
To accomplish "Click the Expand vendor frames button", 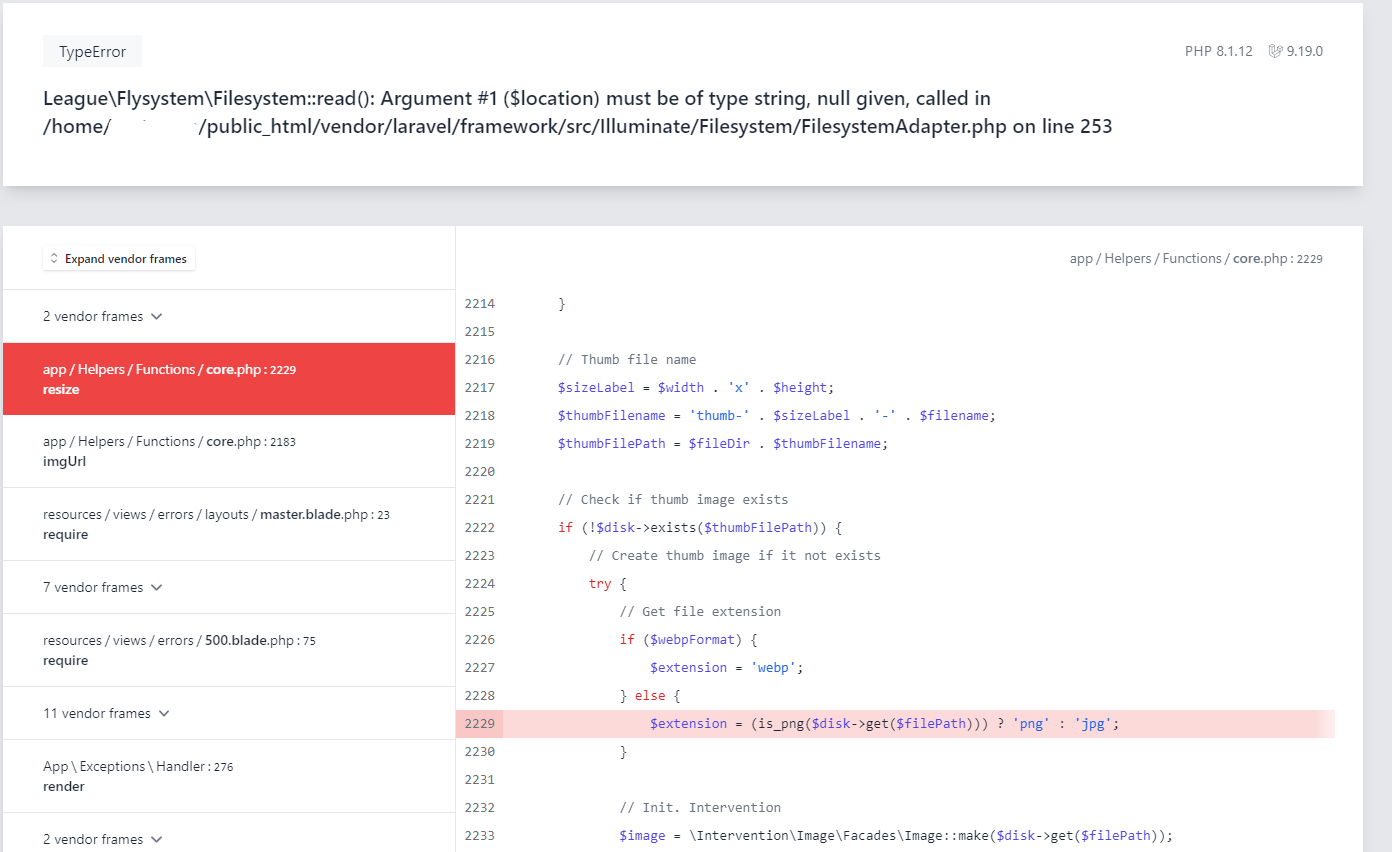I will point(119,259).
